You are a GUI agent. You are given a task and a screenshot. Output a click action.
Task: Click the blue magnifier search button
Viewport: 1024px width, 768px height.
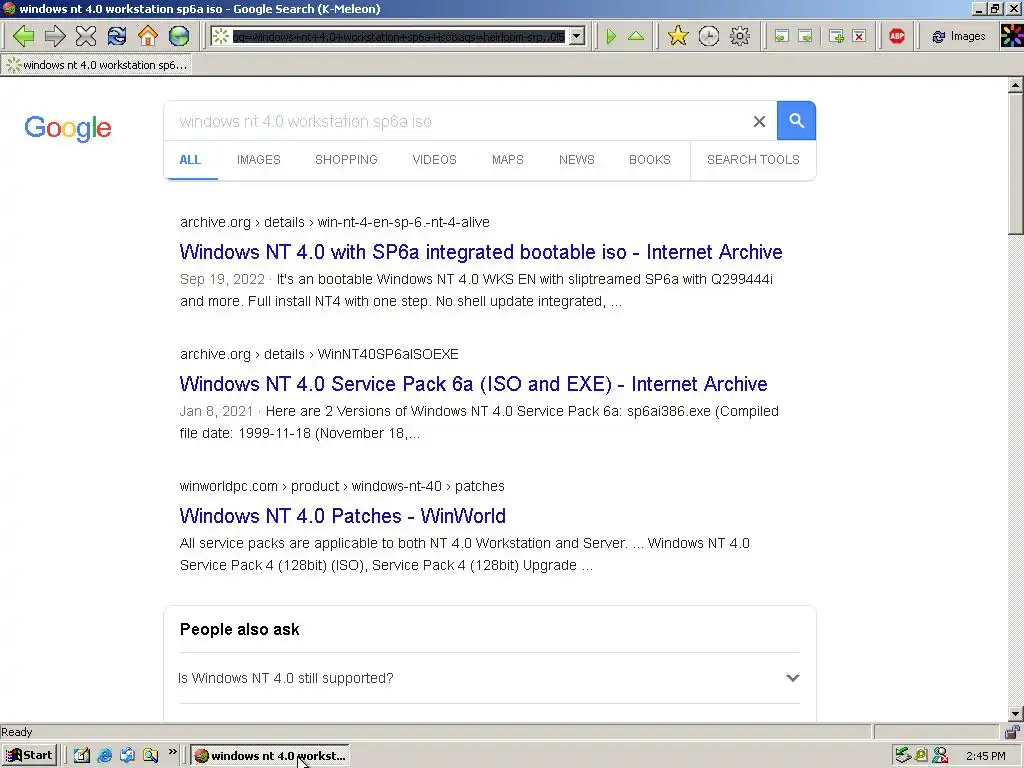coord(796,121)
